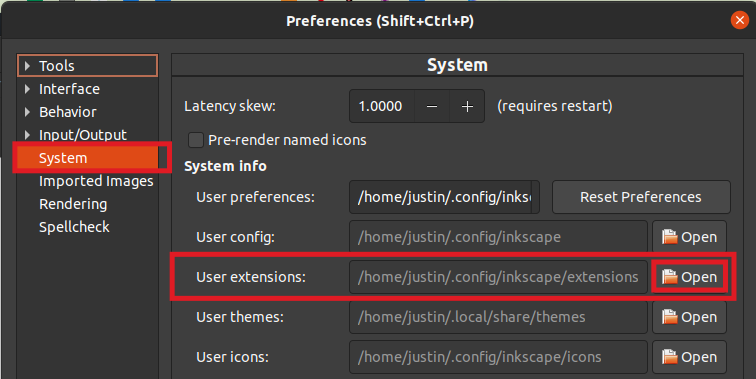756x379 pixels.
Task: Expand the Input/Output tree section
Action: [x=27, y=135]
